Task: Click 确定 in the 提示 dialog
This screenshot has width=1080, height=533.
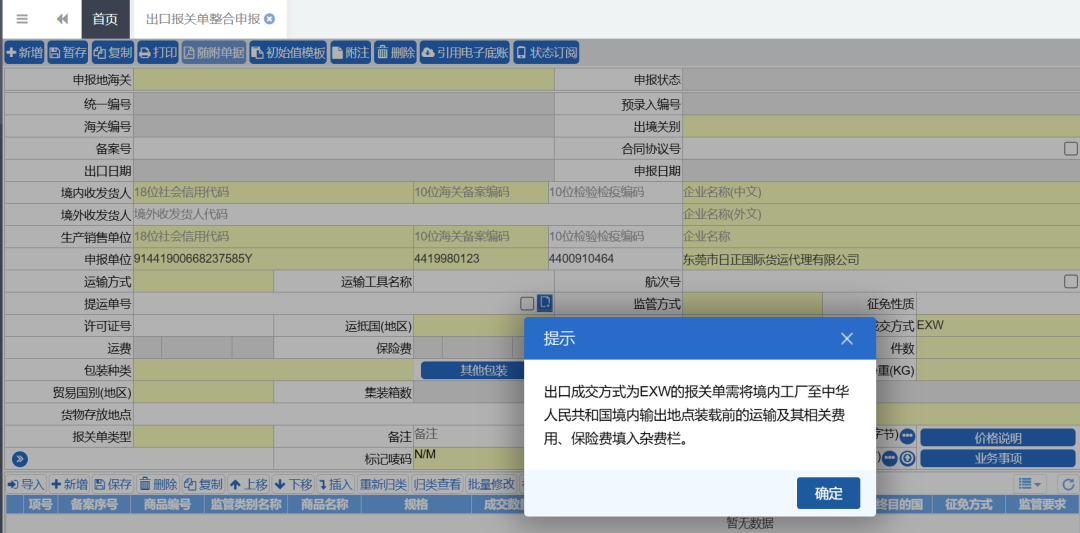Action: (828, 493)
